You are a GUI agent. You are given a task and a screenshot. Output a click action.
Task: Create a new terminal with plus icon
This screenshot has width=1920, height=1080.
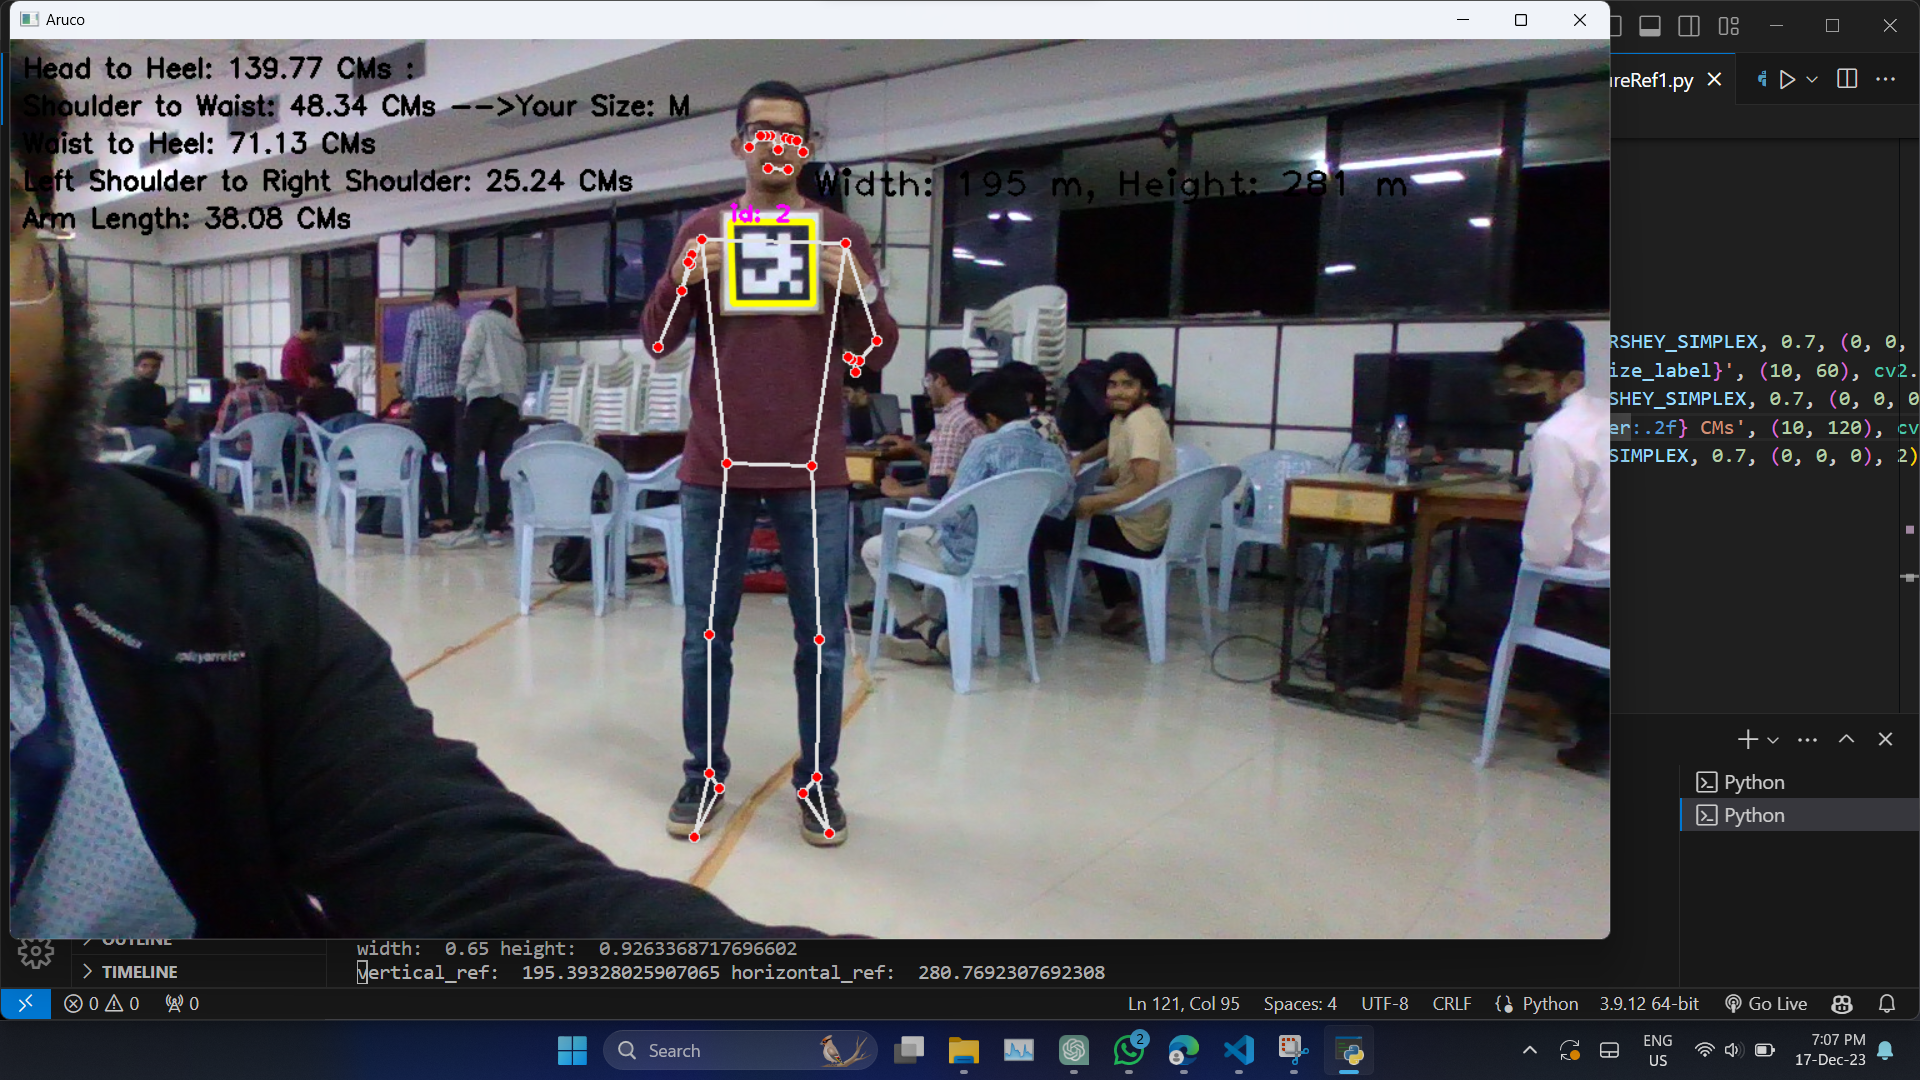pos(1747,739)
